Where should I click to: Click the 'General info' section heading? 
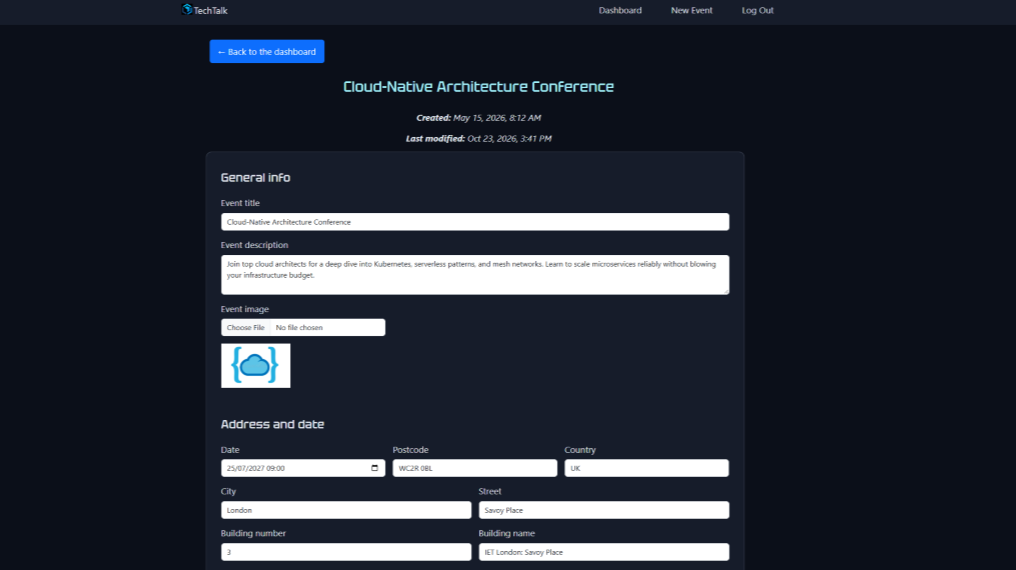point(255,177)
